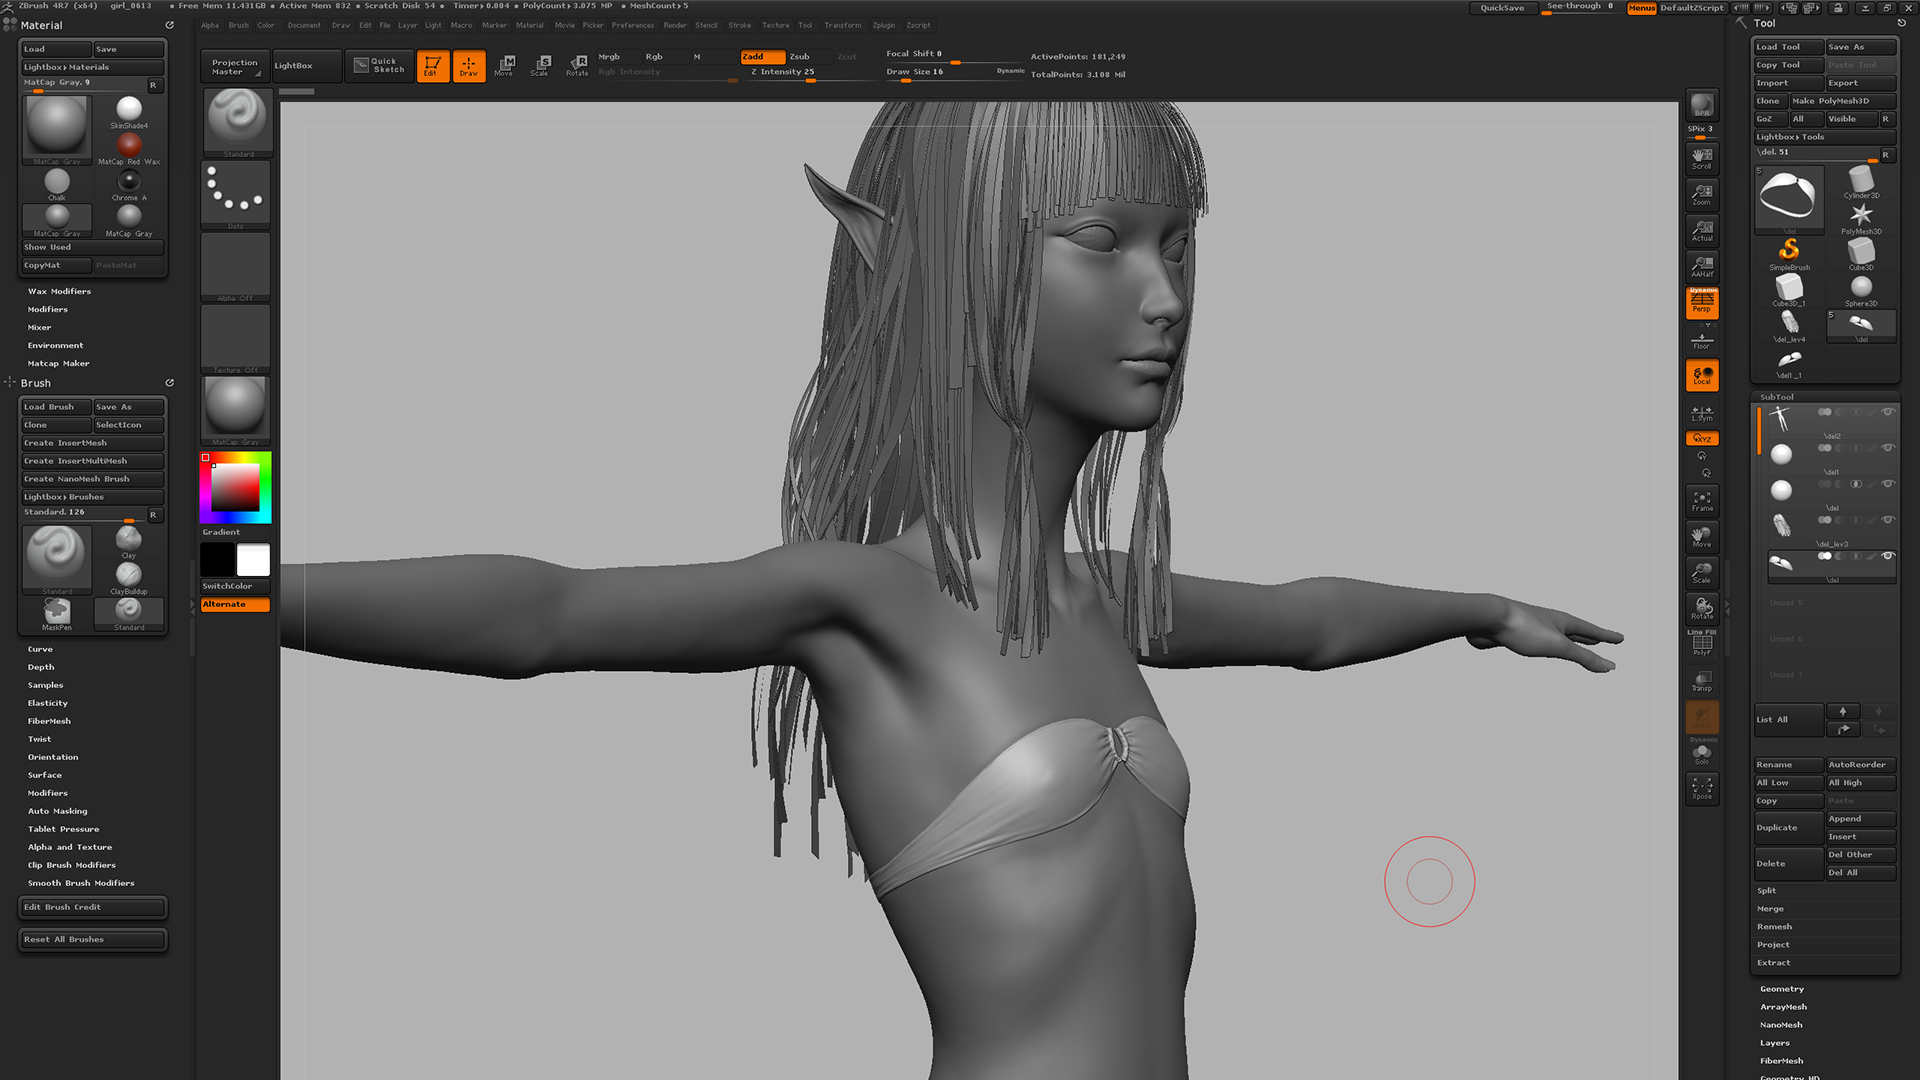The image size is (1920, 1080).
Task: Select the top-bar Move transform tool
Action: (504, 66)
